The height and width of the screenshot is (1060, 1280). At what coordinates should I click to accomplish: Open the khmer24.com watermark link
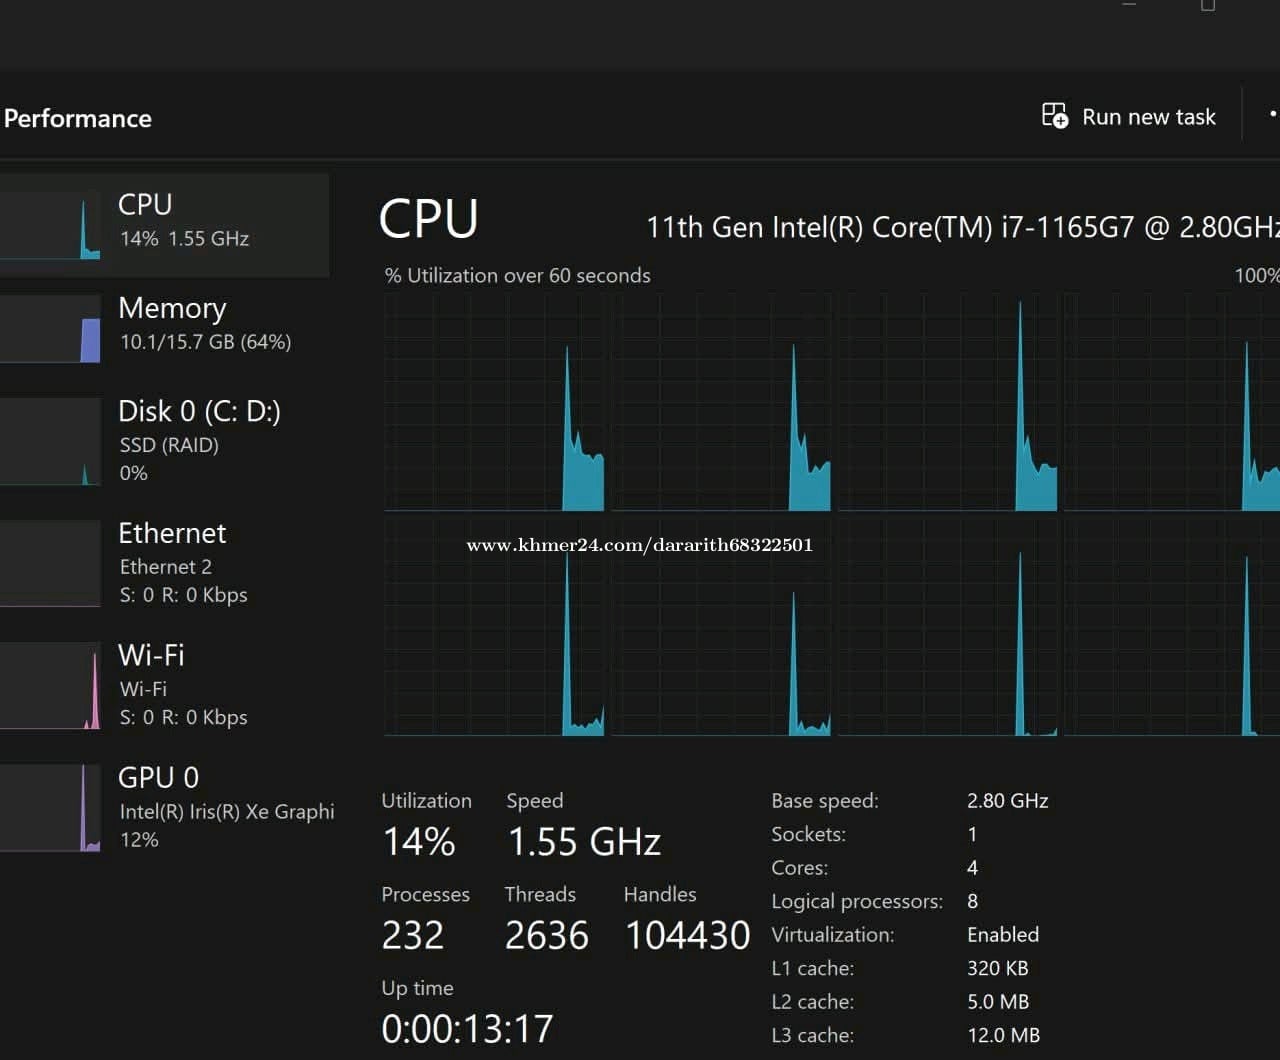coord(639,545)
